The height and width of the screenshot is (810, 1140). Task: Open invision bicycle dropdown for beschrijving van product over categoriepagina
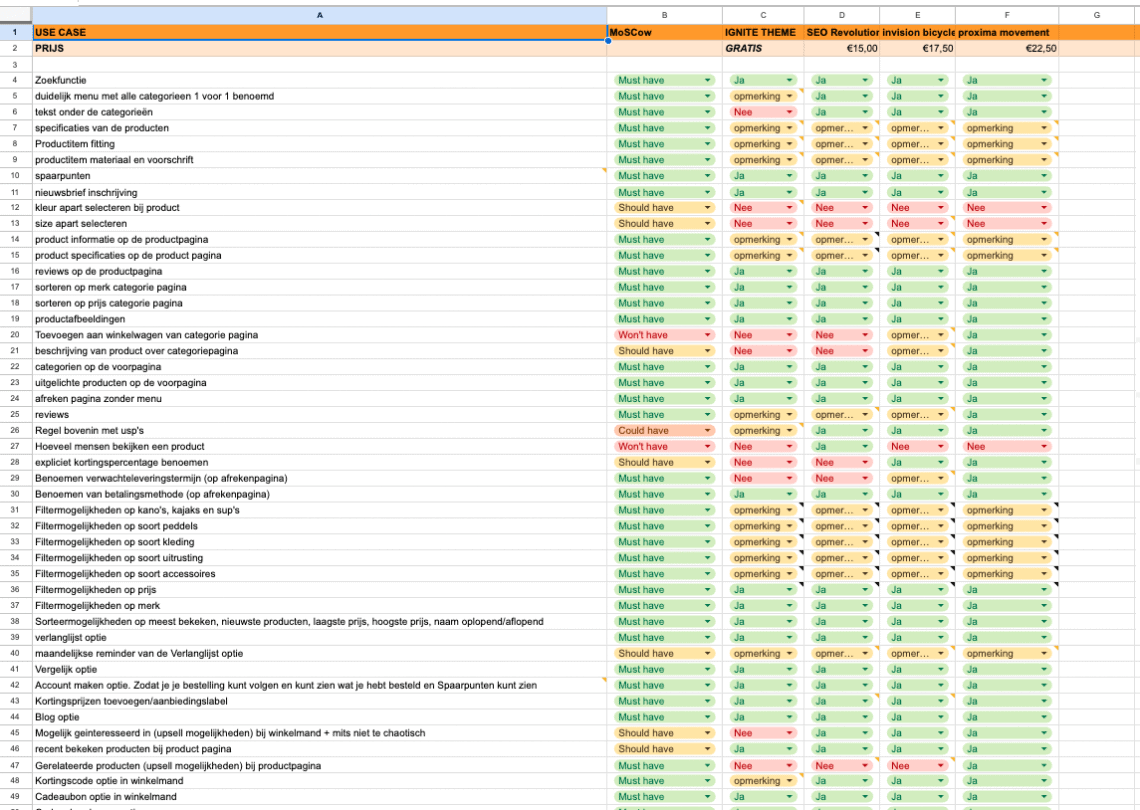[918, 351]
